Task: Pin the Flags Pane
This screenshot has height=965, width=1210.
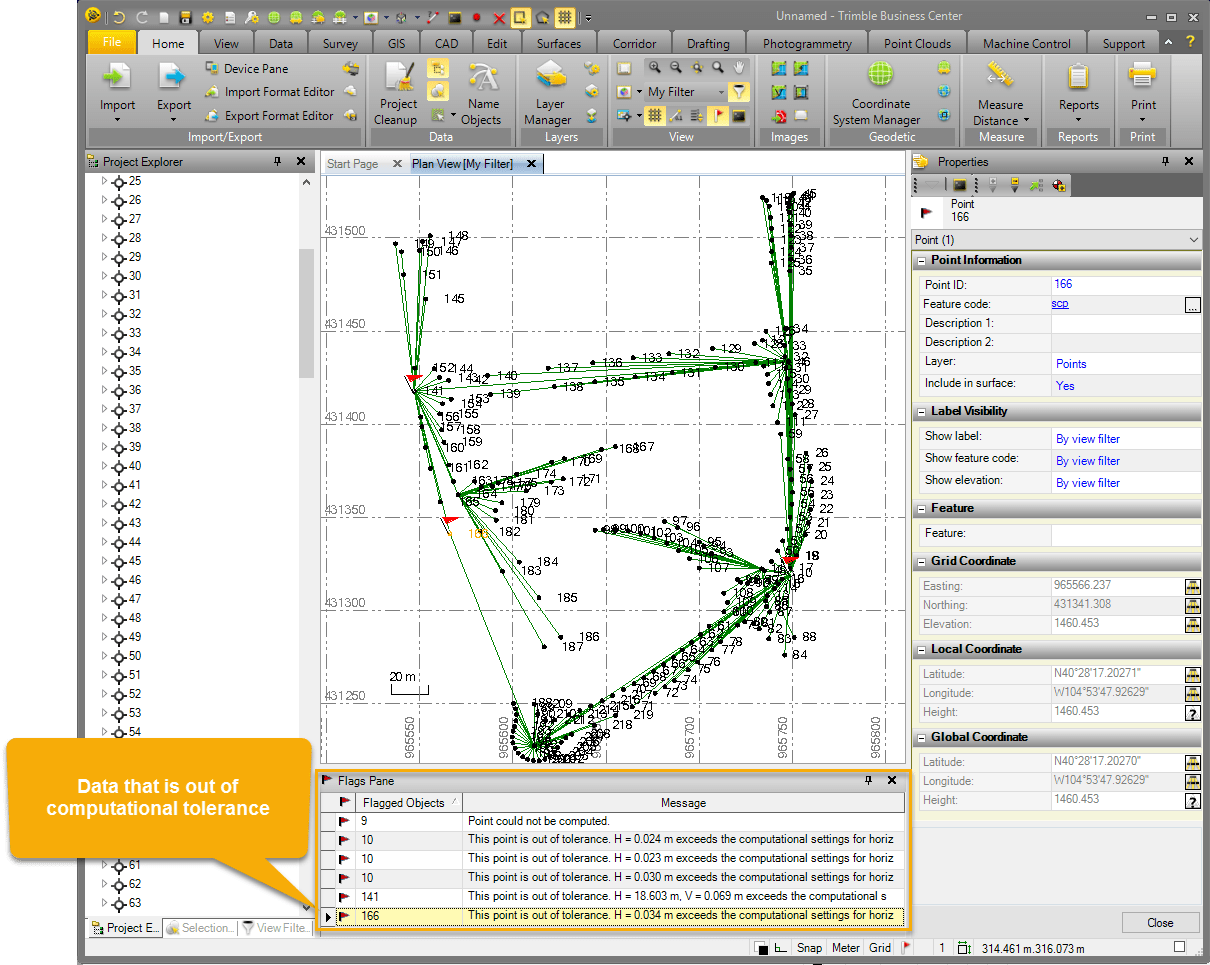Action: pyautogui.click(x=868, y=781)
